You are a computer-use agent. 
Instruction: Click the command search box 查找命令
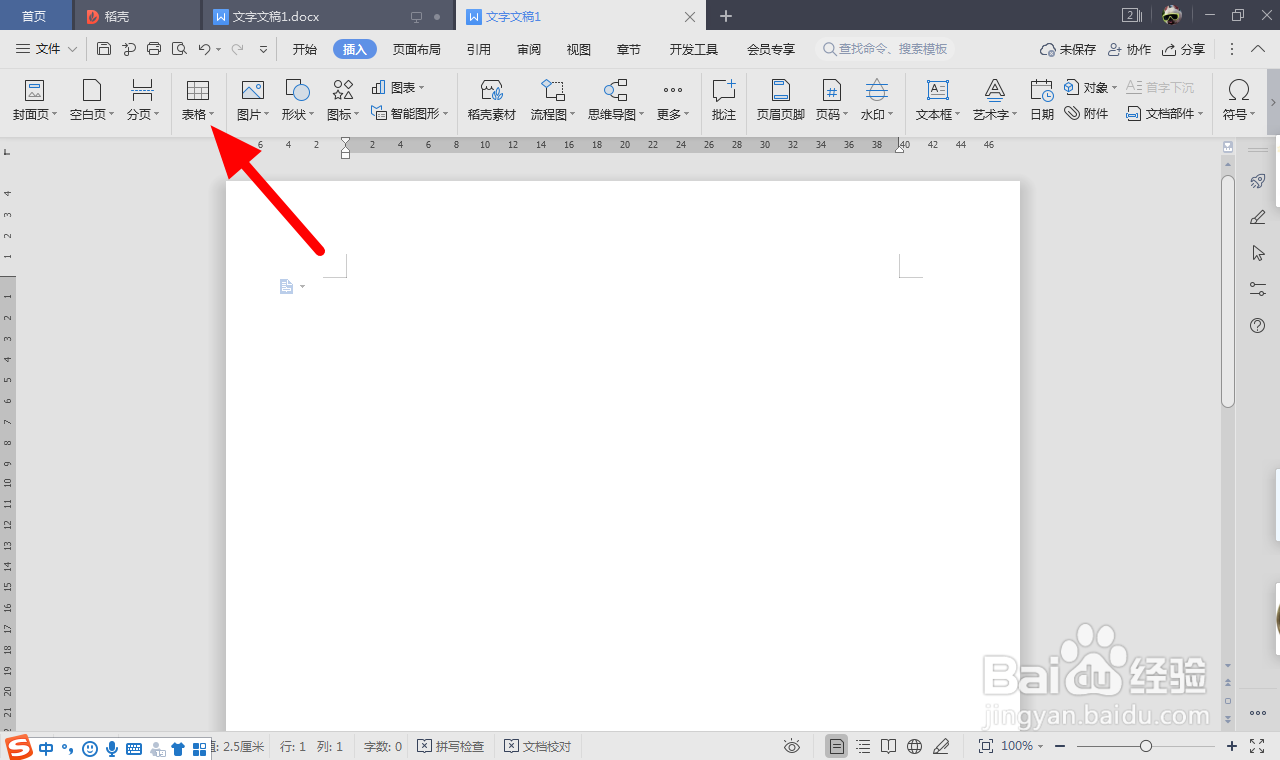coord(886,49)
